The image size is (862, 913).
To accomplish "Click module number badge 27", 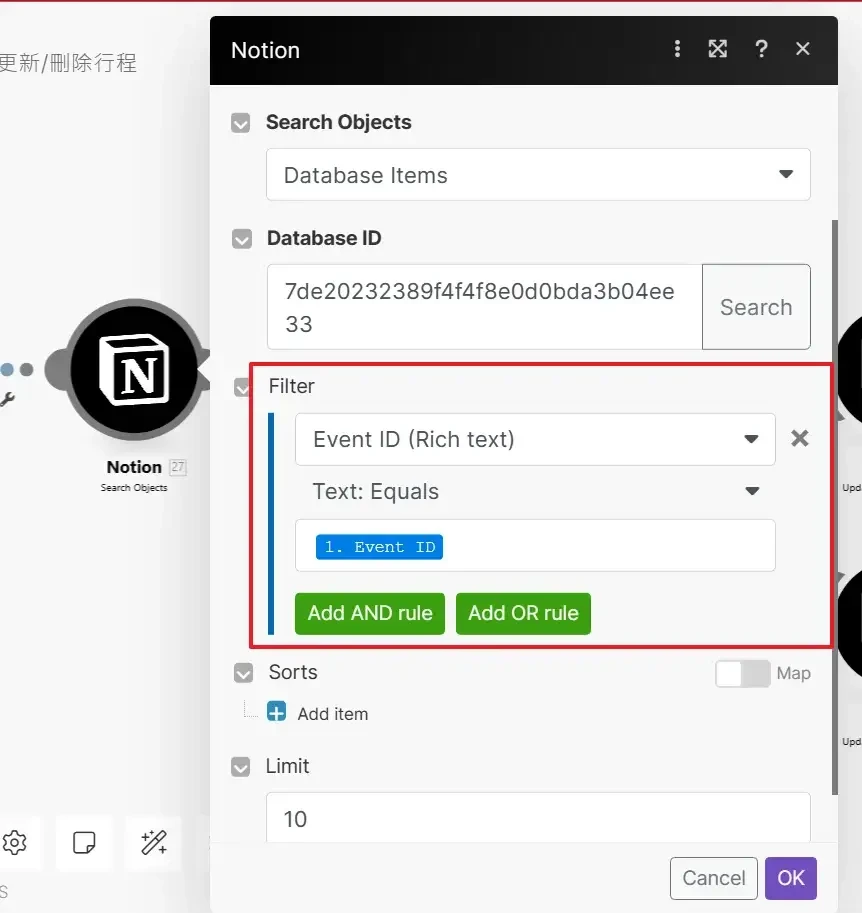I will pos(178,466).
